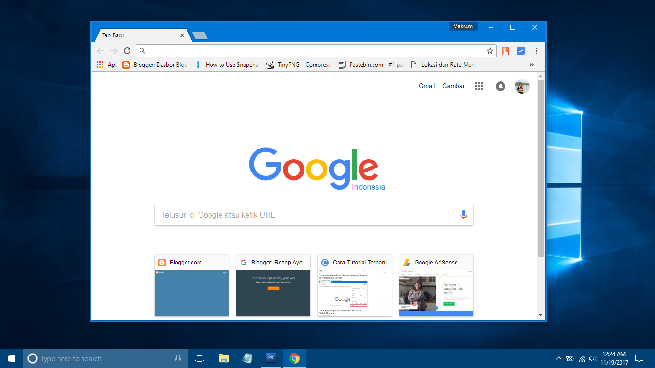Click the page scrollbar down arrow
This screenshot has width=655, height=368.
click(x=541, y=315)
